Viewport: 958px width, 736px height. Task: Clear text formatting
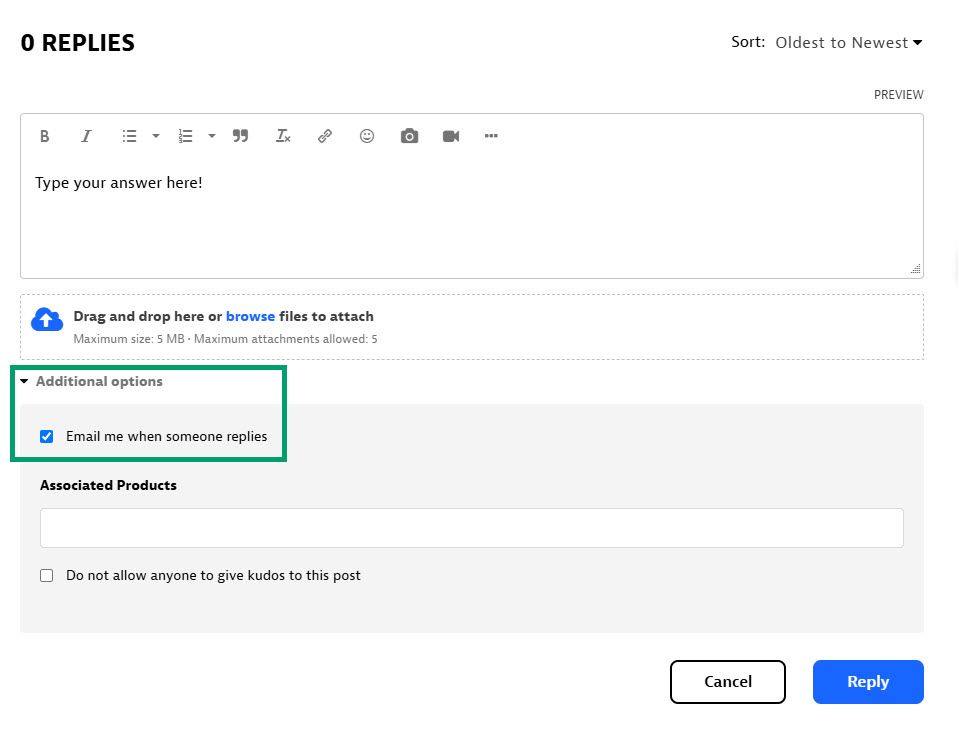click(283, 136)
